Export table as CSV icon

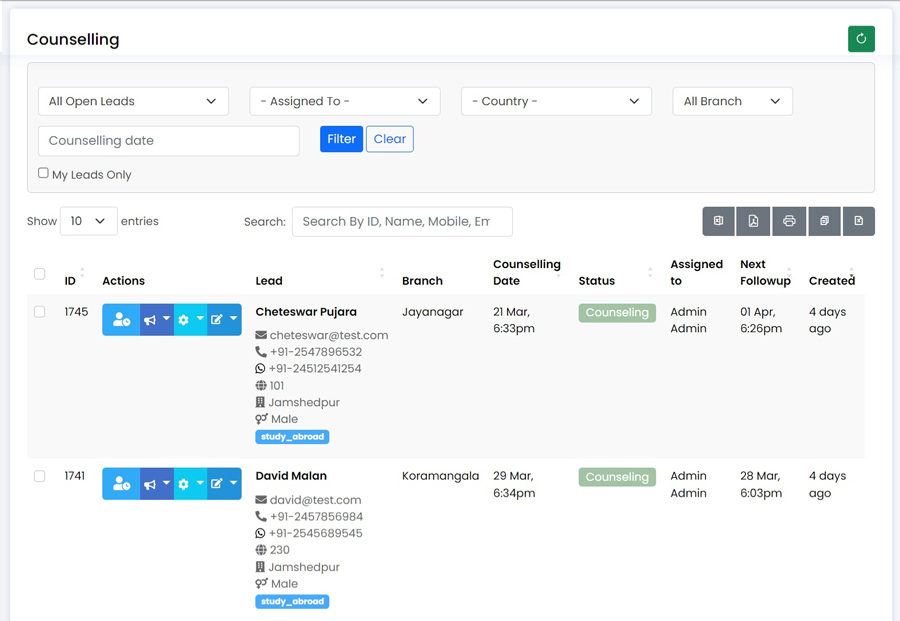[859, 221]
